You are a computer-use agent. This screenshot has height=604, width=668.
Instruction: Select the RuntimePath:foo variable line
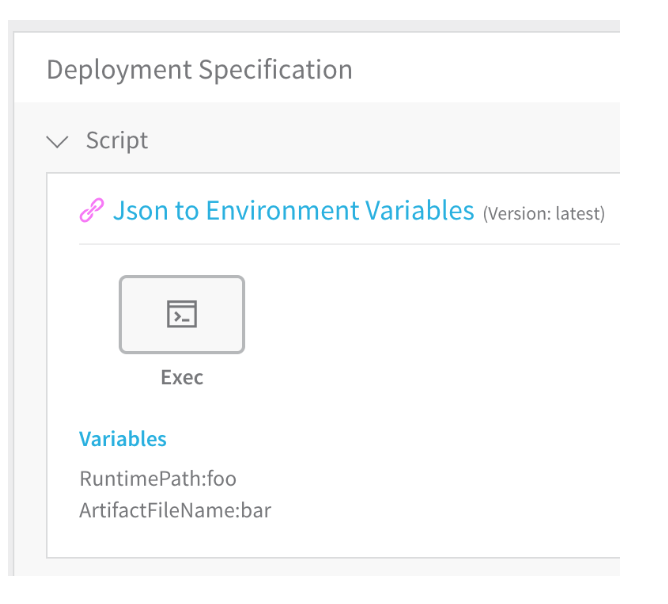[x=158, y=478]
